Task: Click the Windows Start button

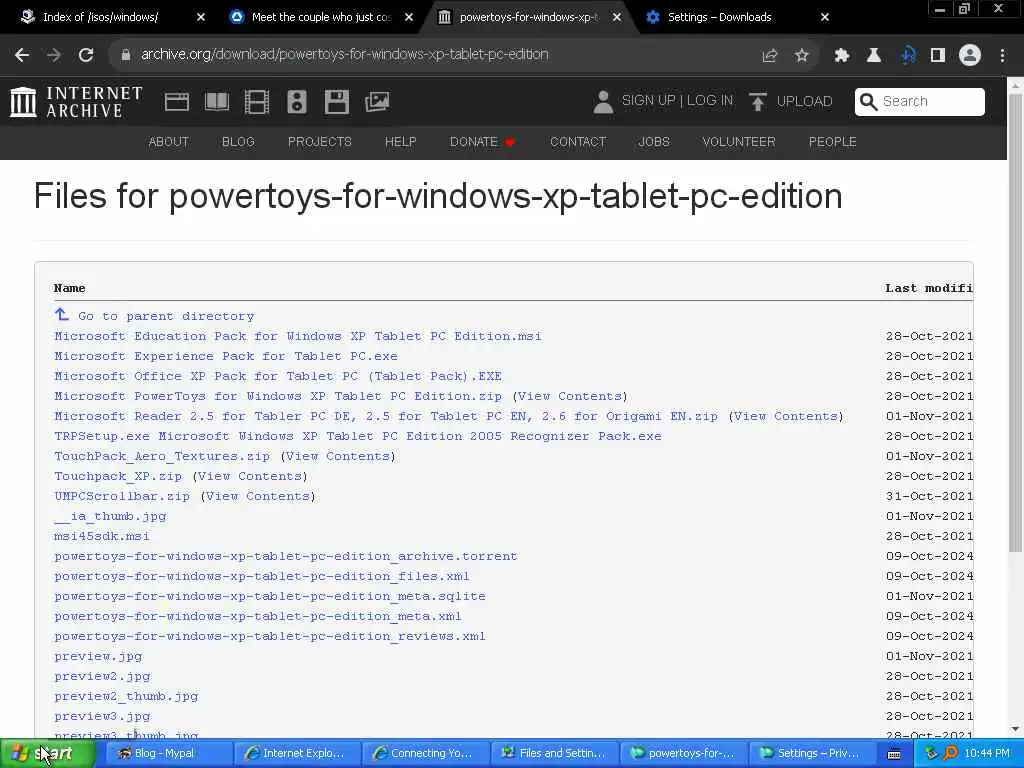Action: (x=47, y=754)
